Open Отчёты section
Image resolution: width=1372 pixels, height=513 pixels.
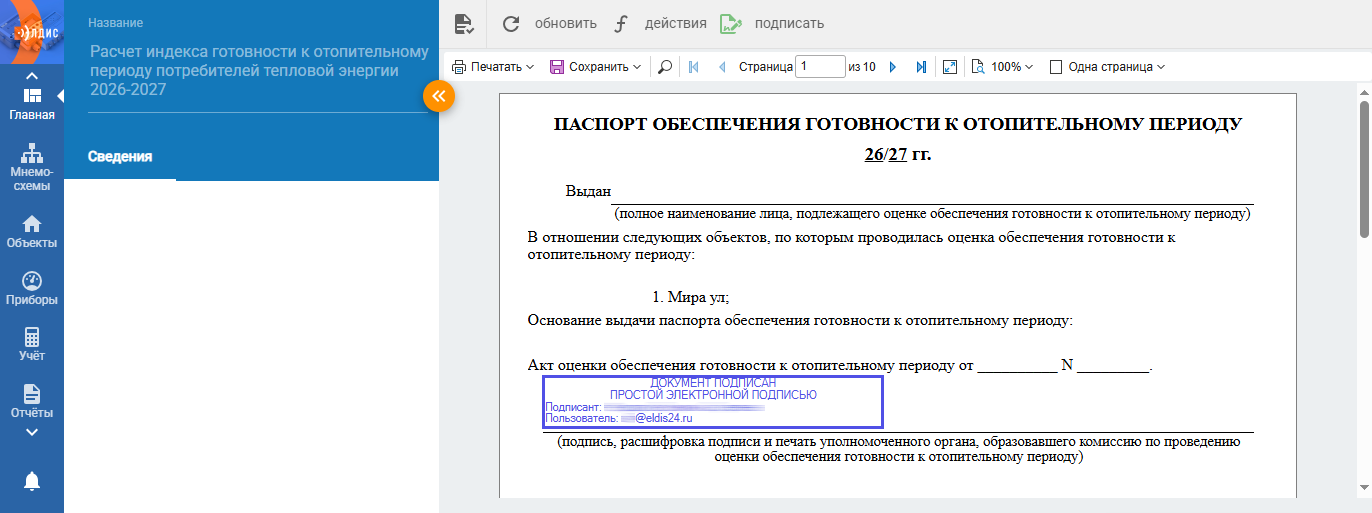(x=32, y=402)
